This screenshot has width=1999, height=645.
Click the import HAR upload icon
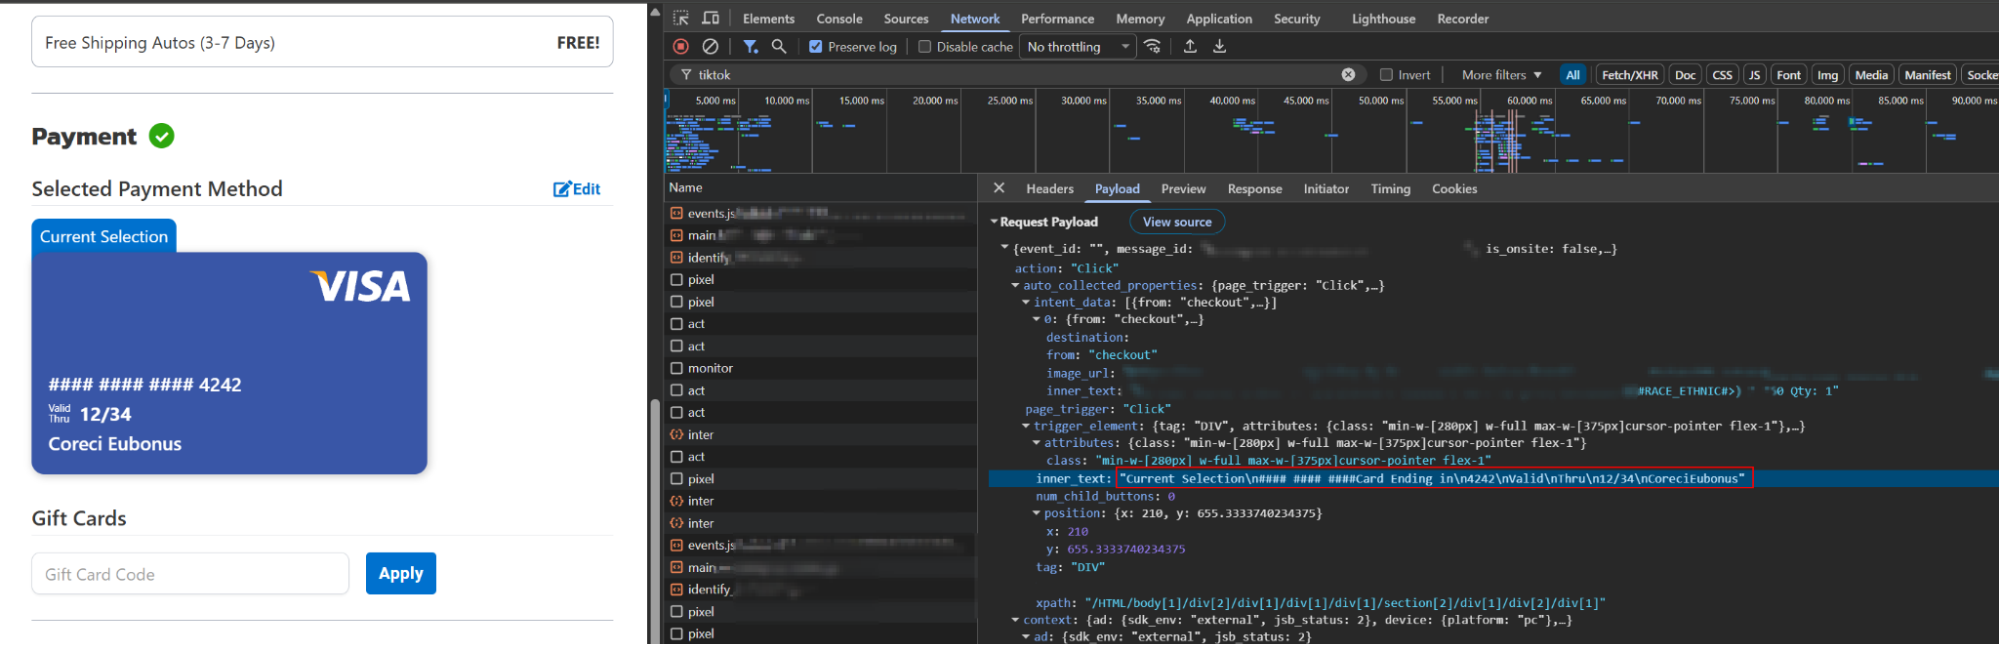1190,46
